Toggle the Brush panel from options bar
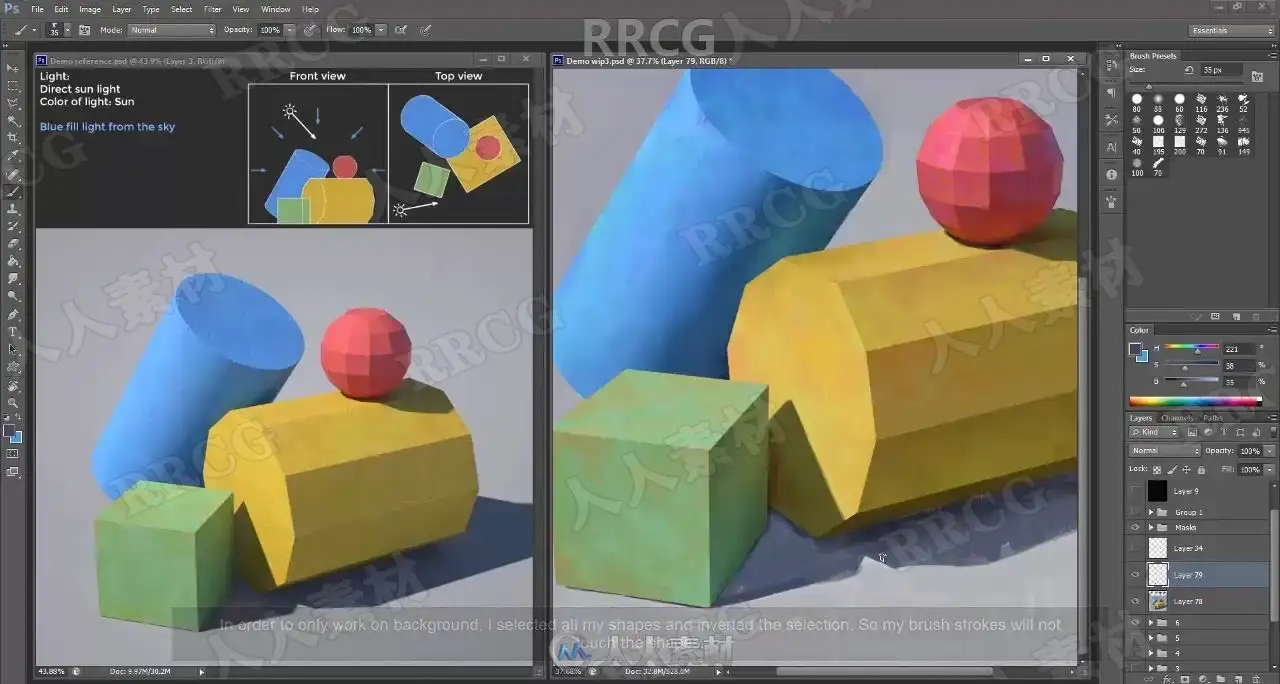 [x=84, y=30]
